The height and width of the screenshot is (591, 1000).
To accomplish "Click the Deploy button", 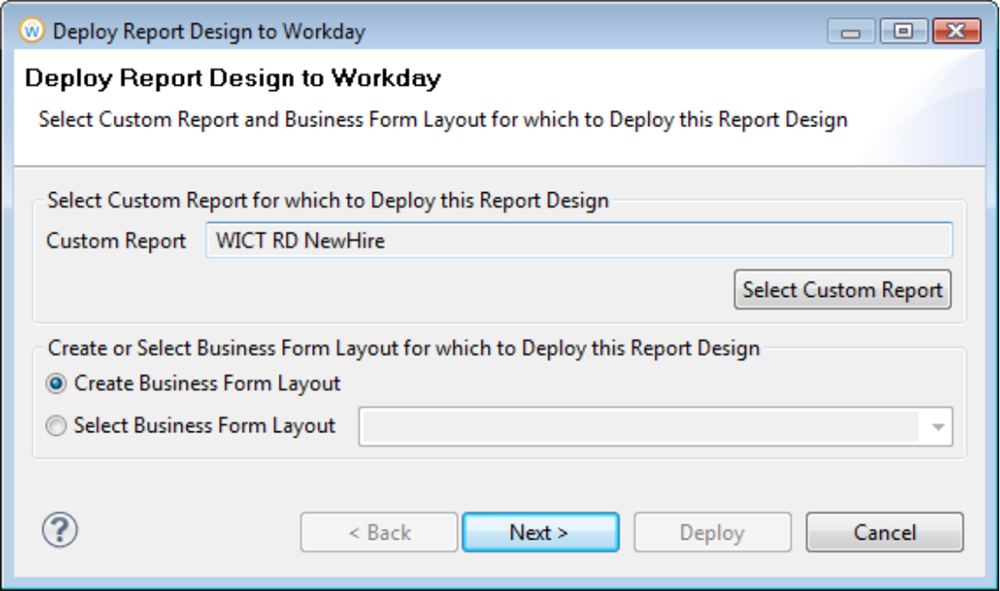I will tap(712, 532).
